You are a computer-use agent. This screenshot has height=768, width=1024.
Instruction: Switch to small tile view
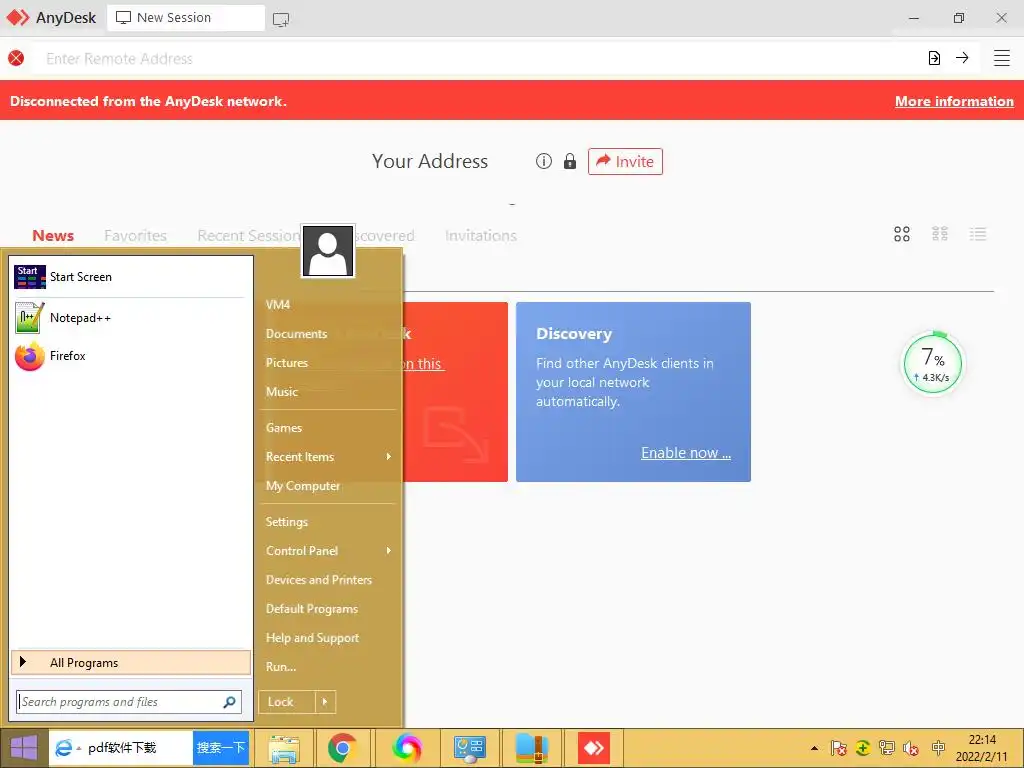pyautogui.click(x=940, y=234)
